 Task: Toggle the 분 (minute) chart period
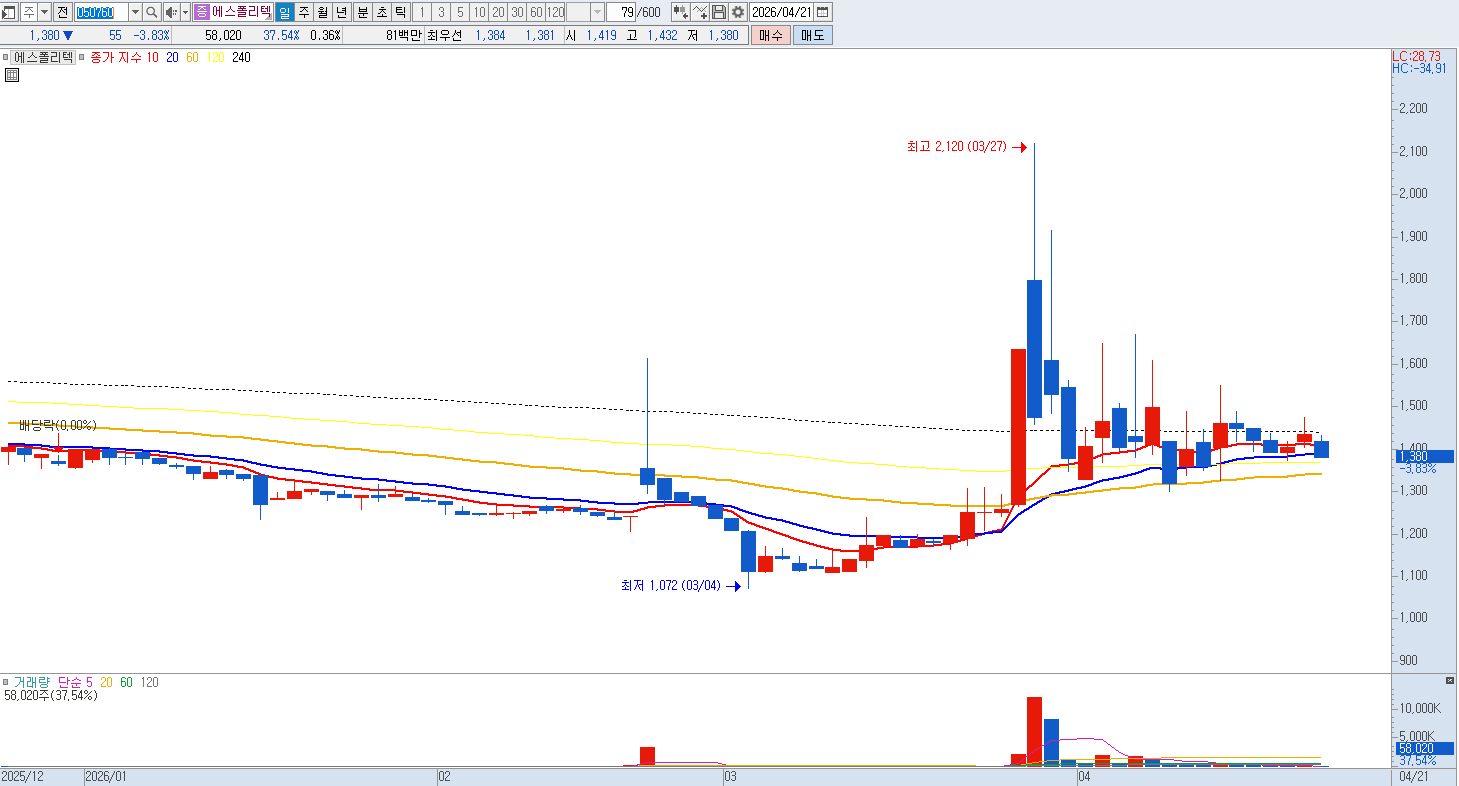(x=363, y=12)
